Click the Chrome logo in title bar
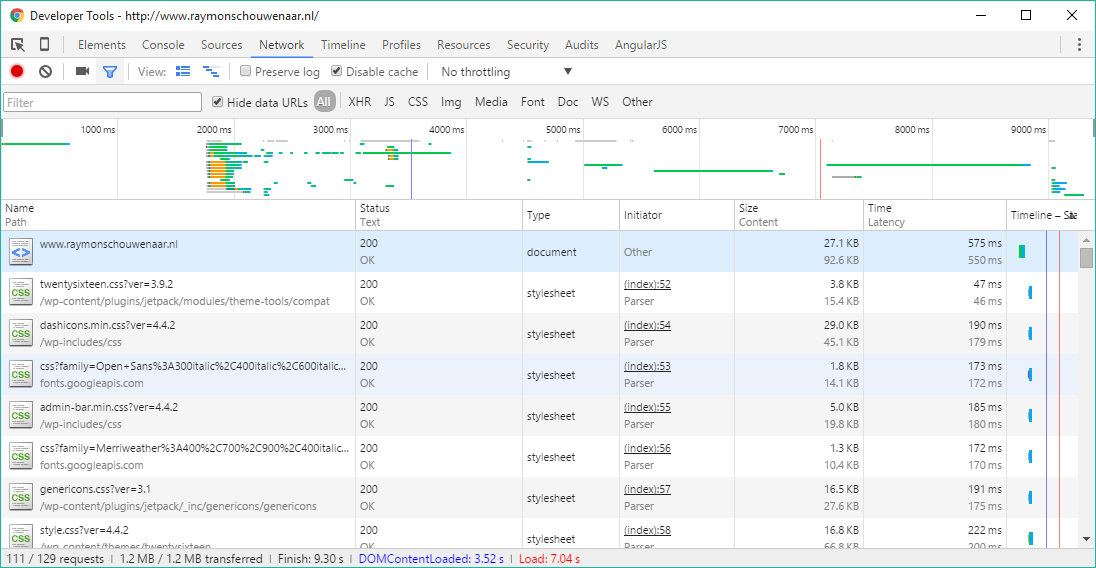Image resolution: width=1096 pixels, height=568 pixels. click(17, 15)
